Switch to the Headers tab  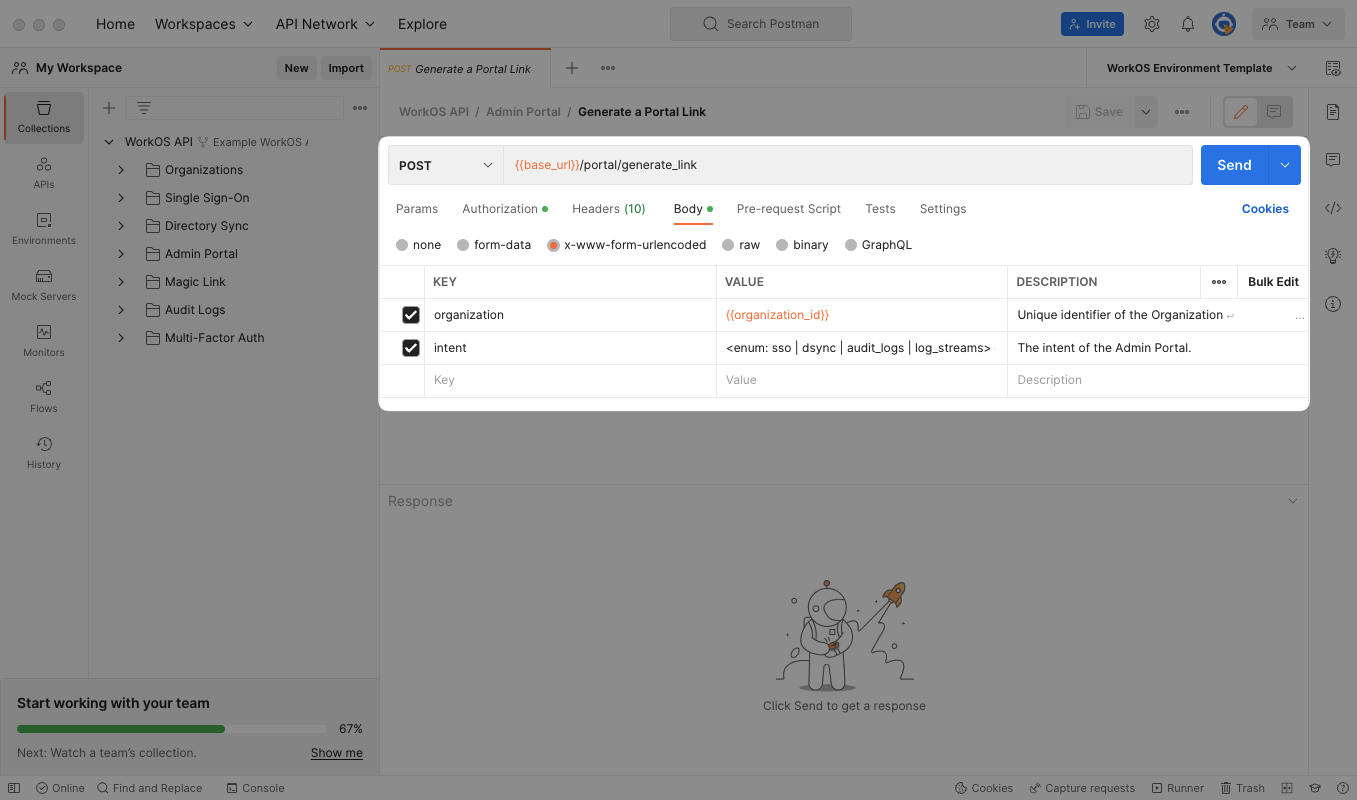coord(608,209)
